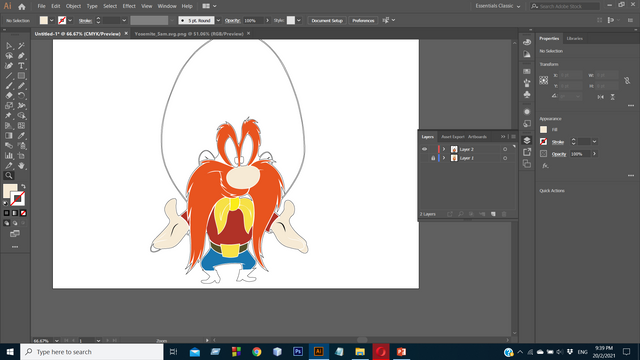Open Essentials Classic workspace dropdown
The image size is (640, 360).
tap(498, 6)
